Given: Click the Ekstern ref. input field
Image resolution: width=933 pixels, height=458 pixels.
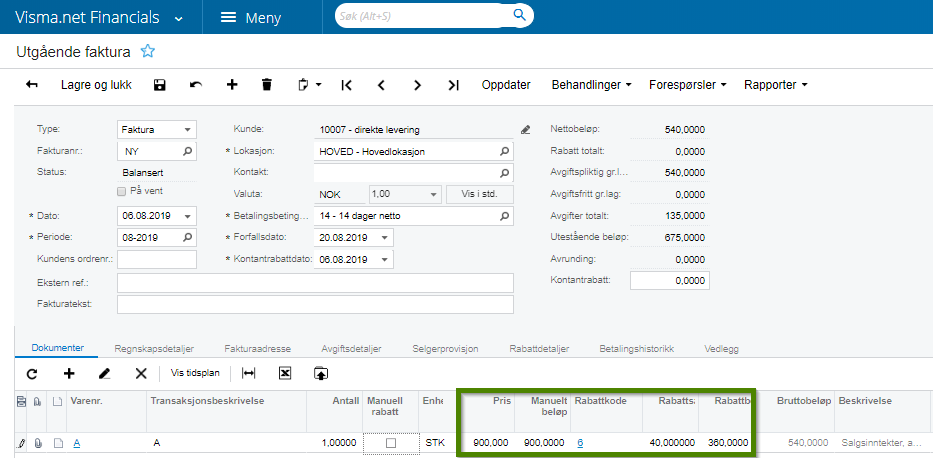Looking at the screenshot, I should click(315, 283).
